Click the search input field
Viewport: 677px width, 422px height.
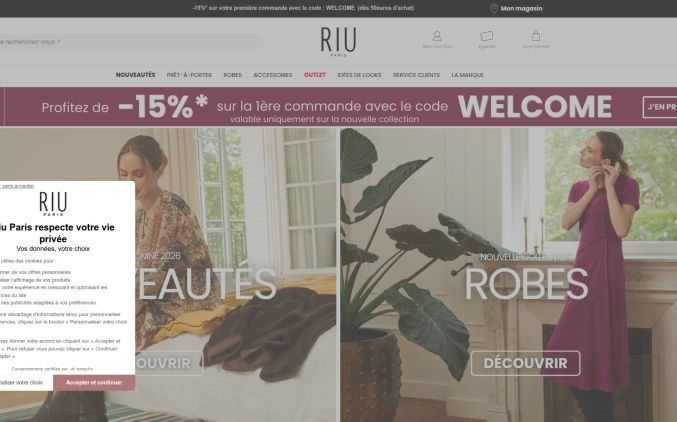point(130,42)
